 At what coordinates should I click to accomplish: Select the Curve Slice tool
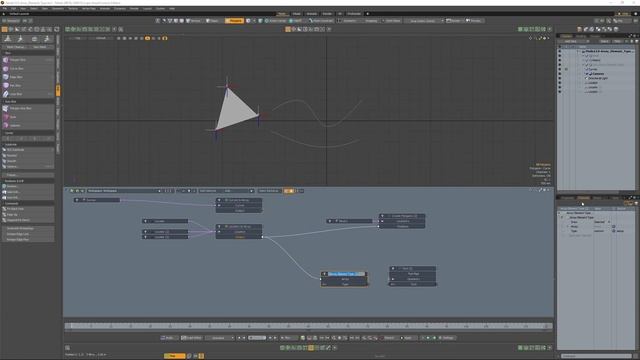[28, 68]
